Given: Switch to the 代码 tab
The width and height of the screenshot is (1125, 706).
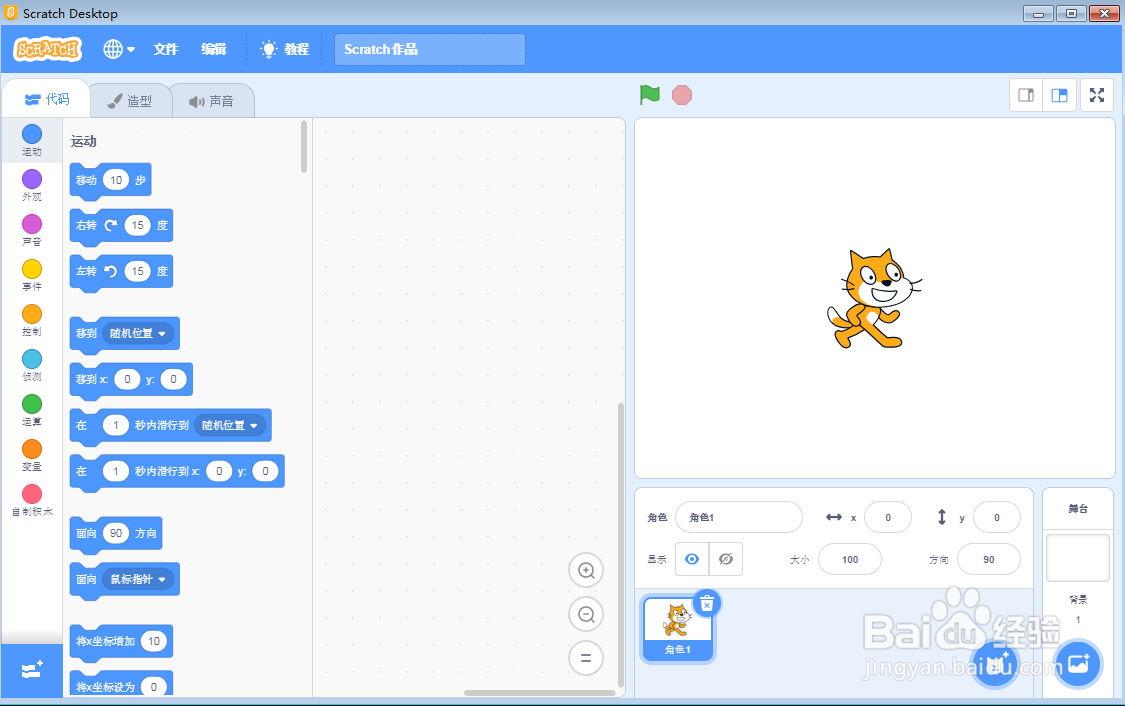Looking at the screenshot, I should pos(47,100).
